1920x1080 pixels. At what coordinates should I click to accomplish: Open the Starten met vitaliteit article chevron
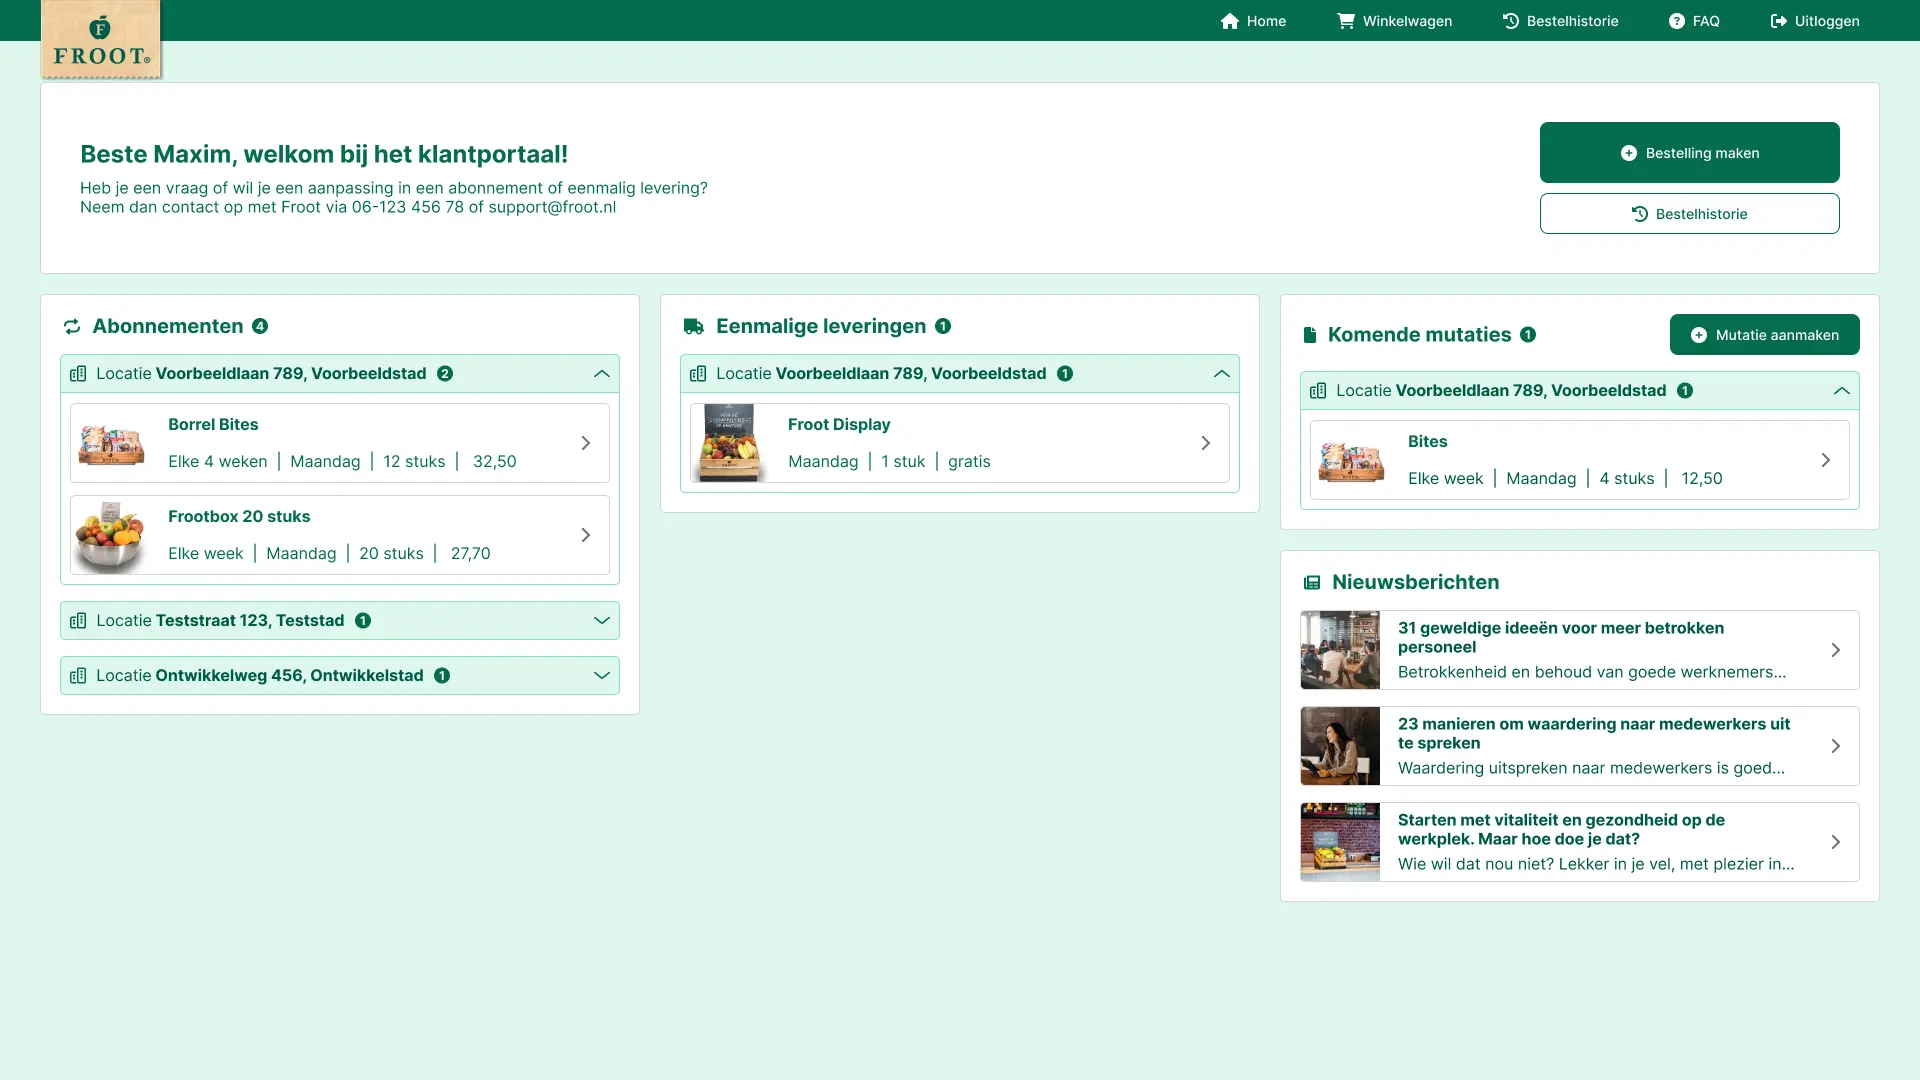point(1836,842)
